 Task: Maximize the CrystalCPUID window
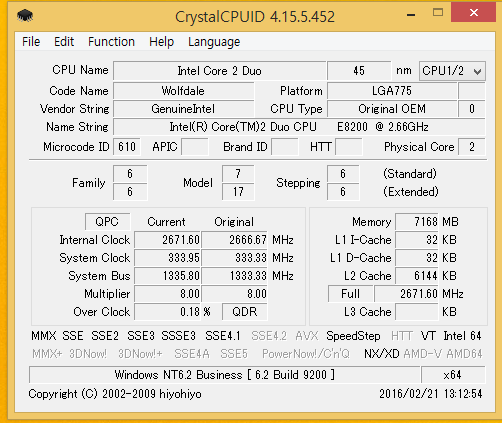(438, 13)
